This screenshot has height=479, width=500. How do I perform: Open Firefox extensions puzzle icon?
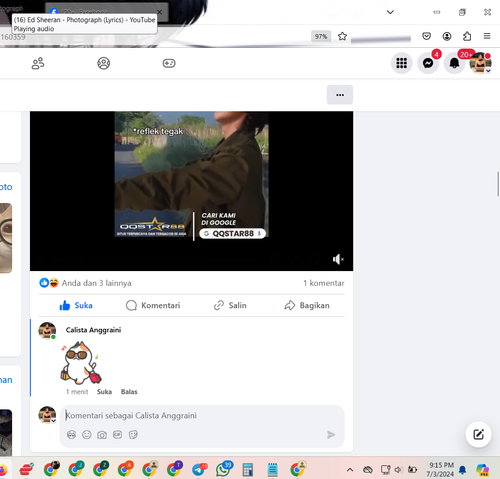click(467, 36)
